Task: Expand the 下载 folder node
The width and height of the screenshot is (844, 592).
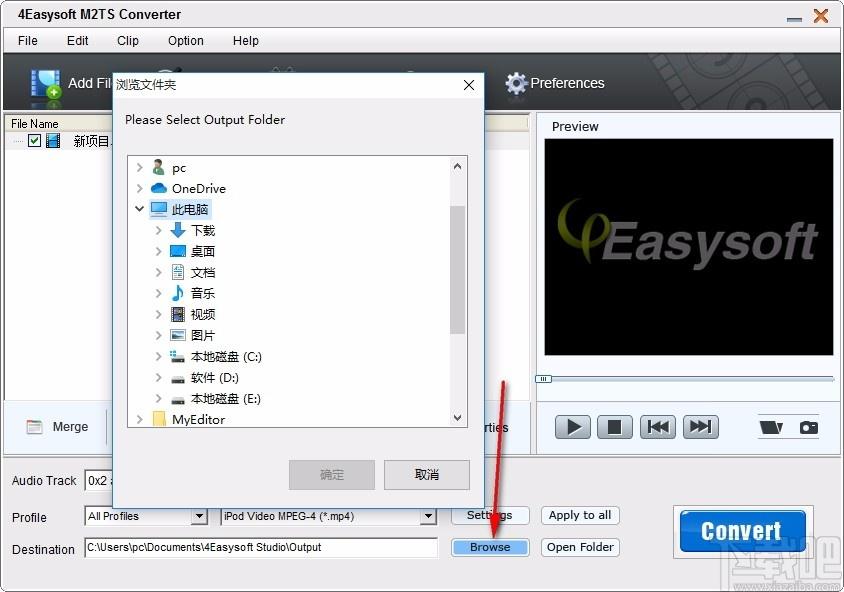Action: [158, 230]
